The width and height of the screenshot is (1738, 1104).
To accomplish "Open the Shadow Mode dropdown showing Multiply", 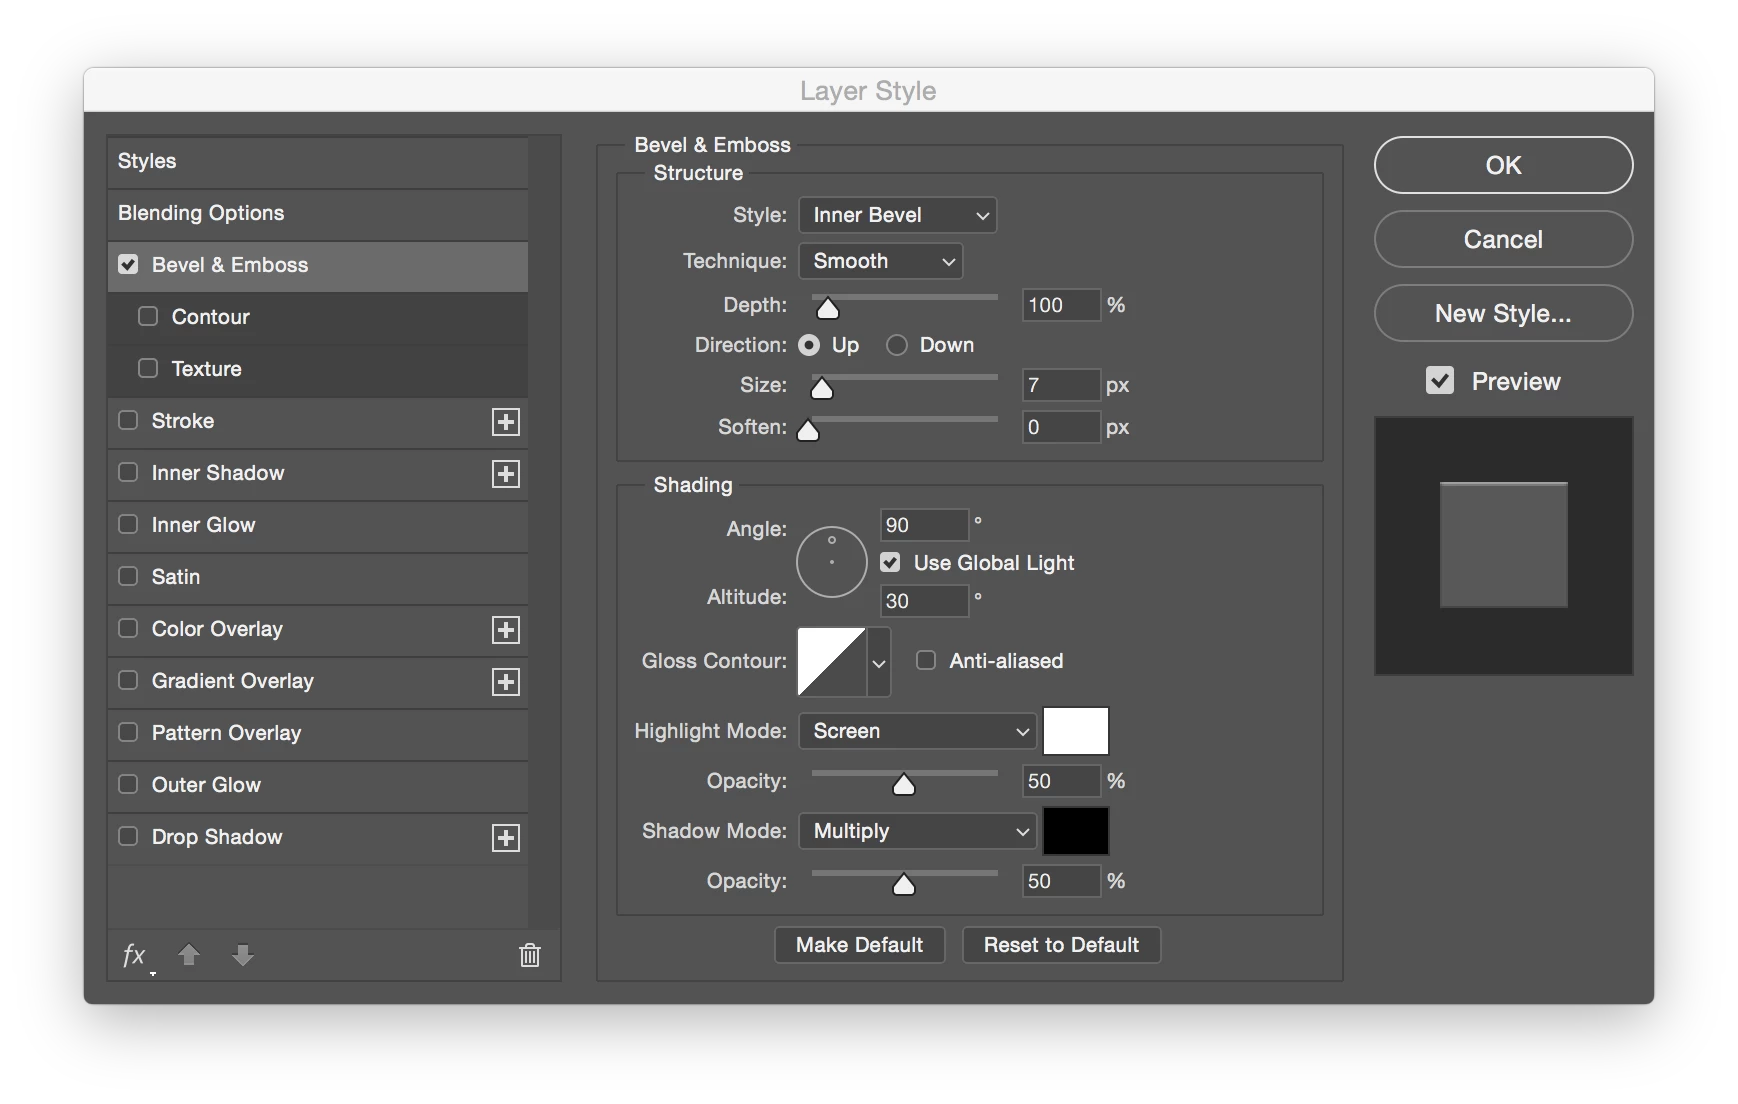I will pos(917,831).
